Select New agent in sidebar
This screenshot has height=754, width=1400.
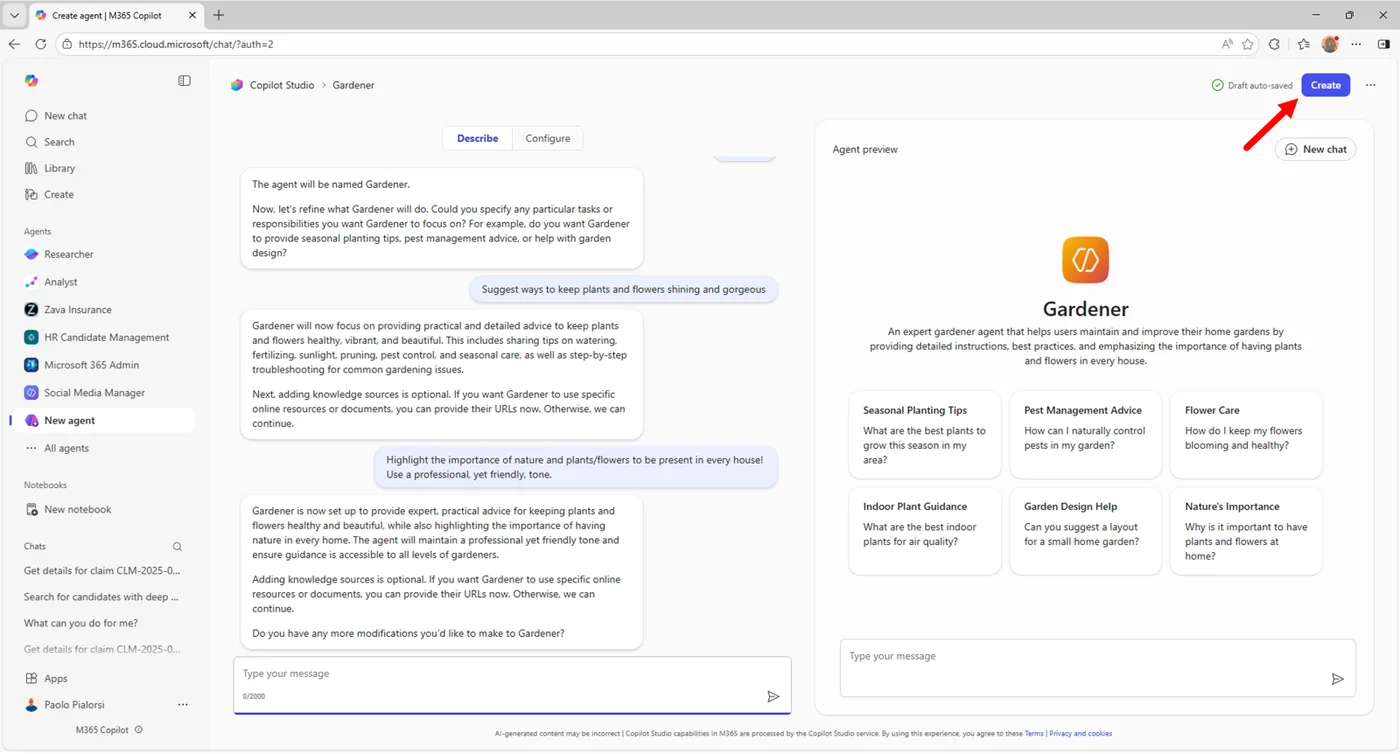[x=102, y=421]
